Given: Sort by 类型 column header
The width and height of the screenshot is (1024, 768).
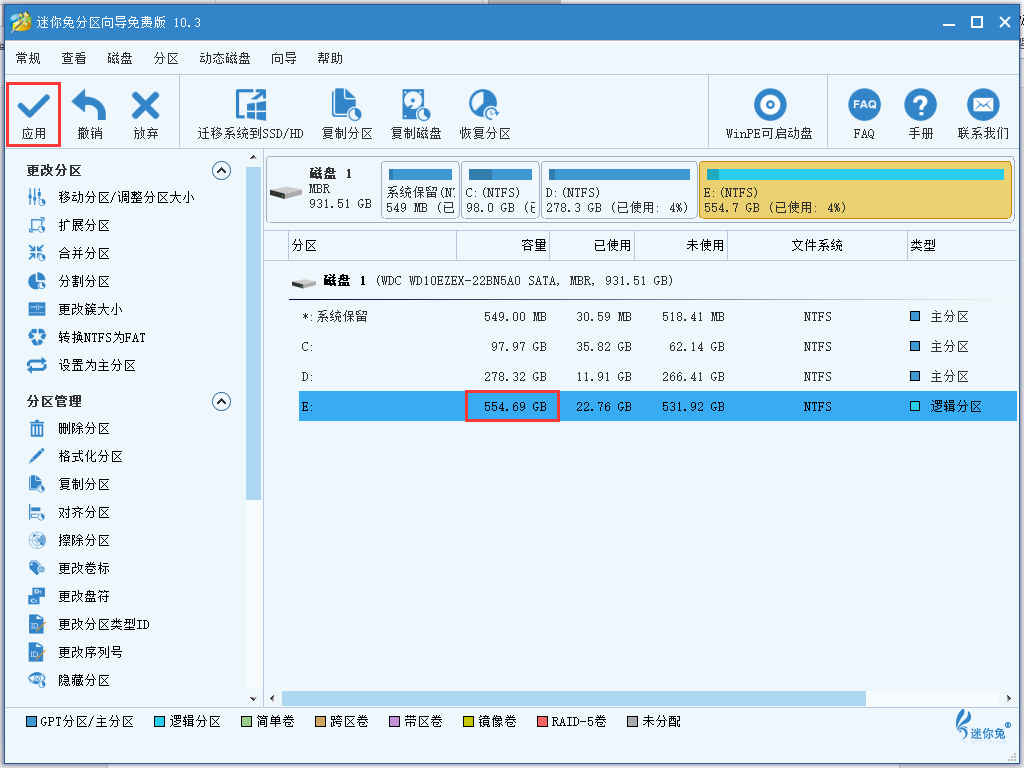Looking at the screenshot, I should click(962, 246).
